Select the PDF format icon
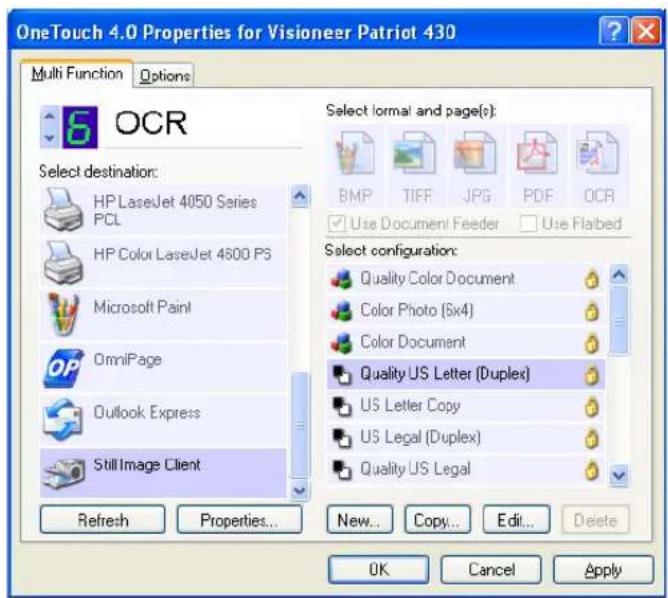The width and height of the screenshot is (668, 598). click(x=537, y=153)
